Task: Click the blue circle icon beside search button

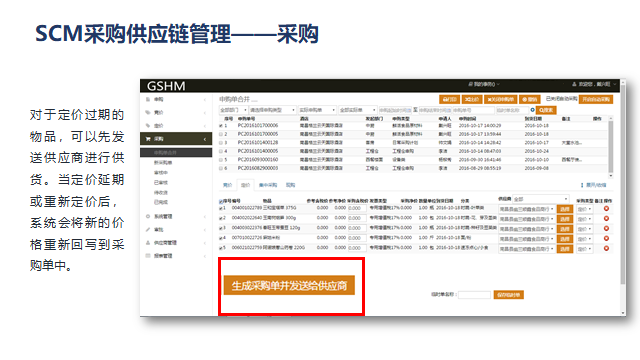Action: click(532, 110)
